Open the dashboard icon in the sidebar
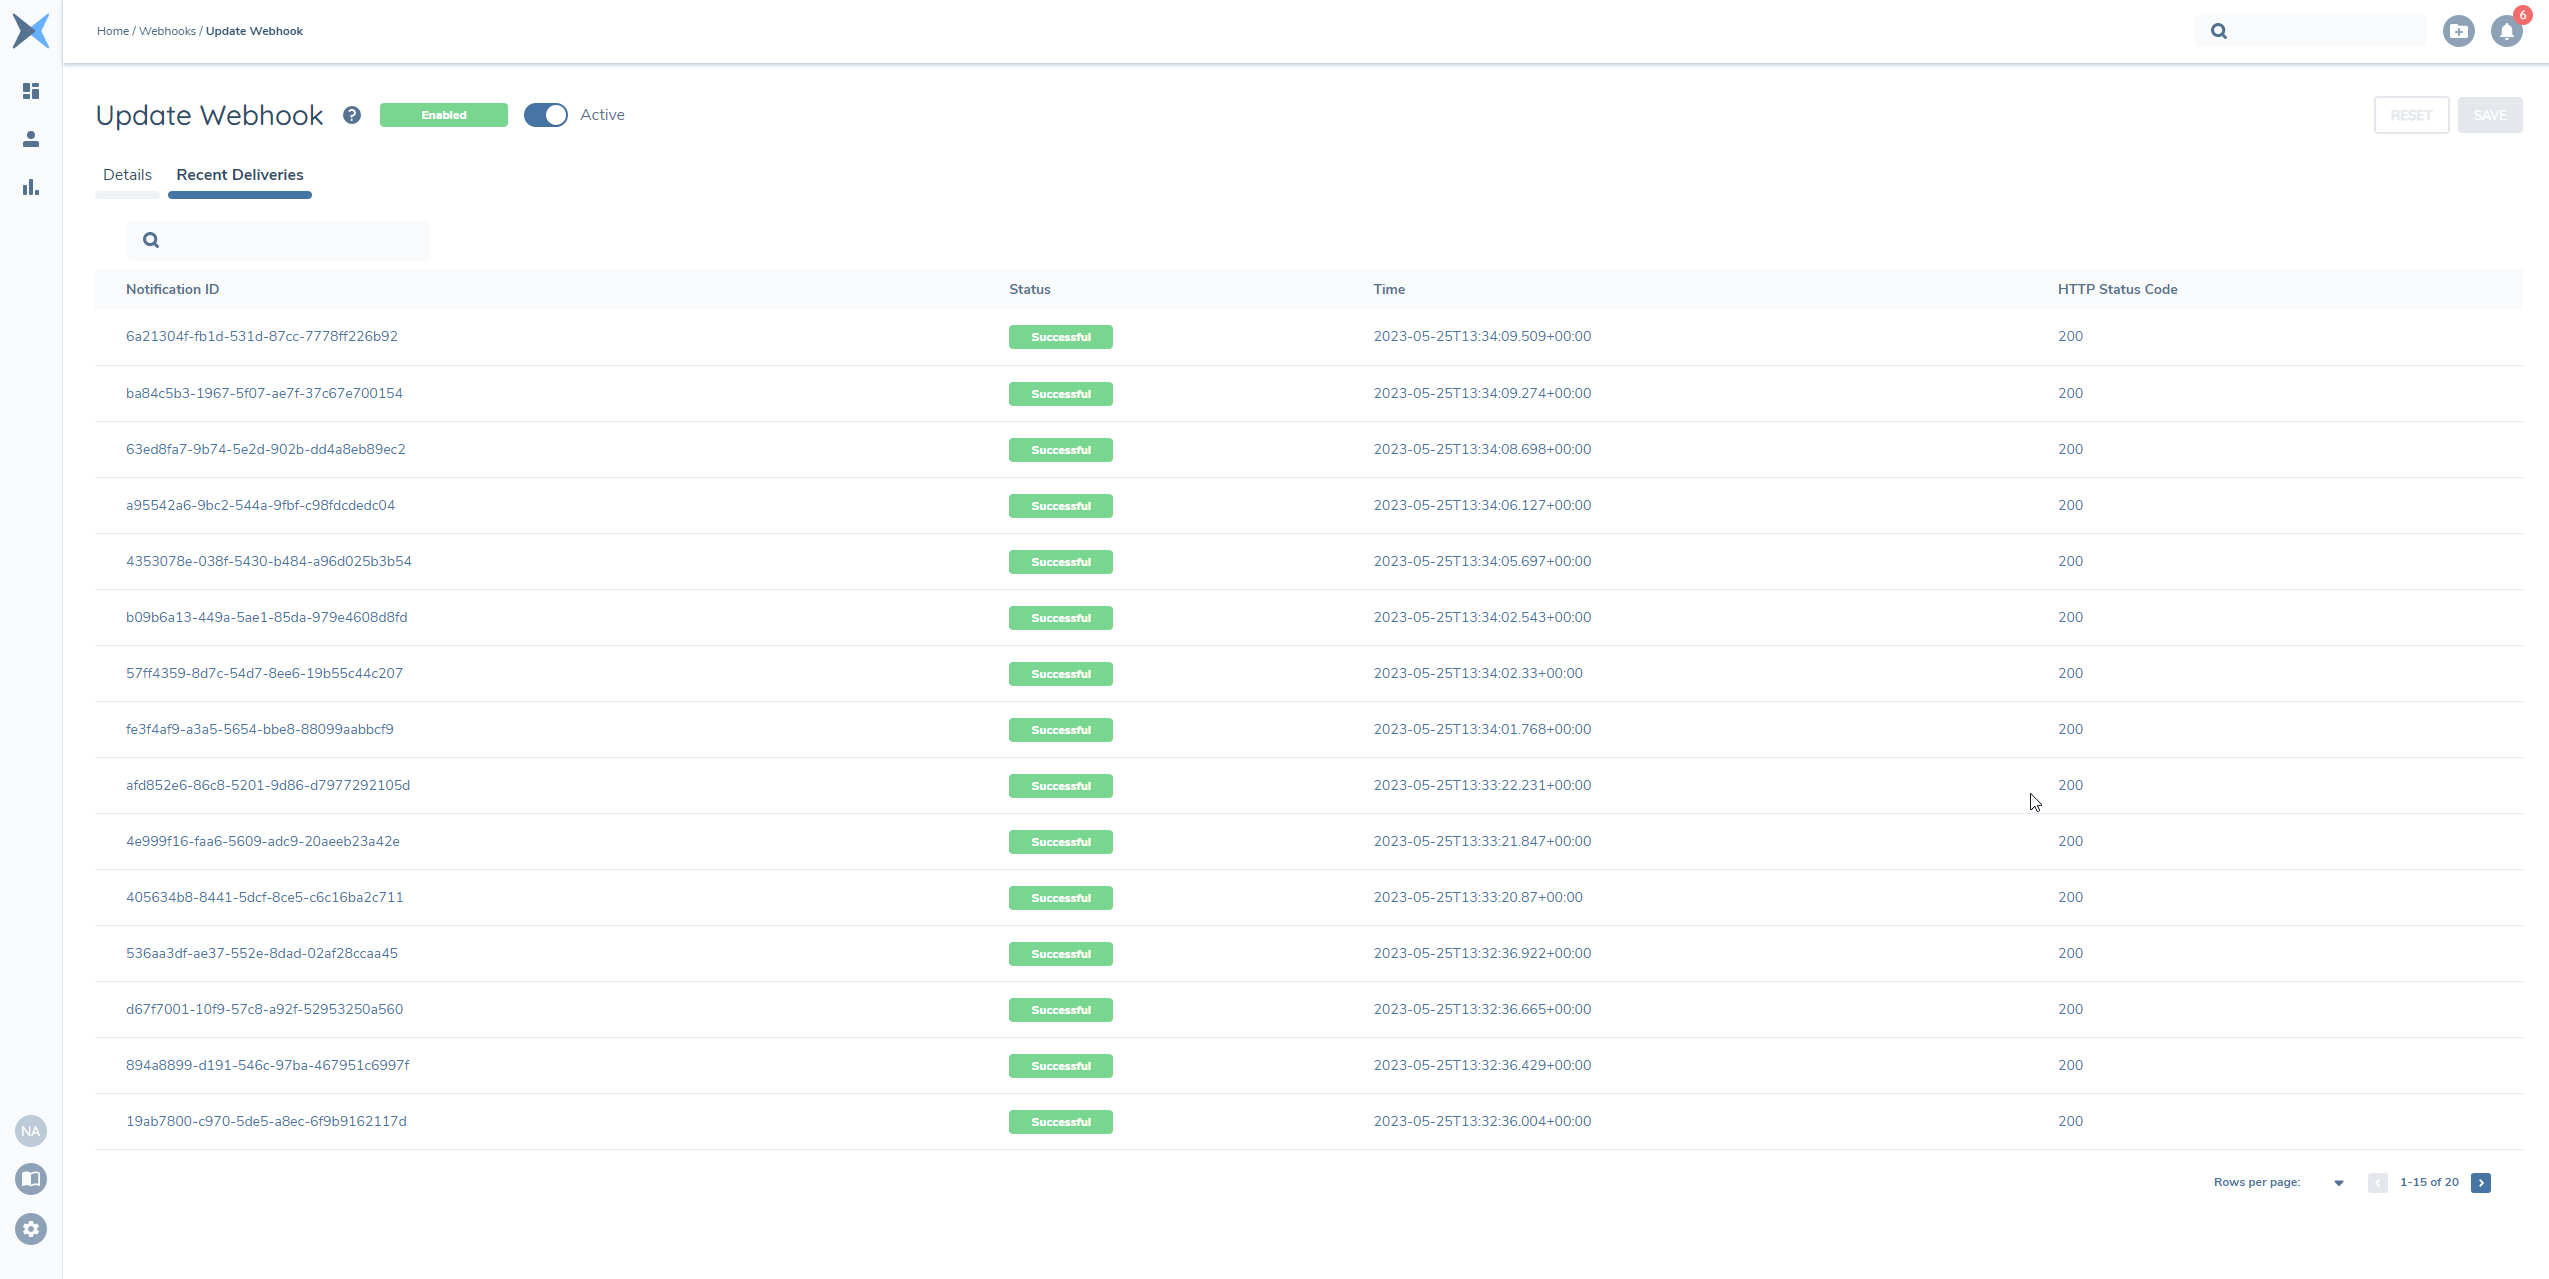The image size is (2549, 1279). pos(31,91)
